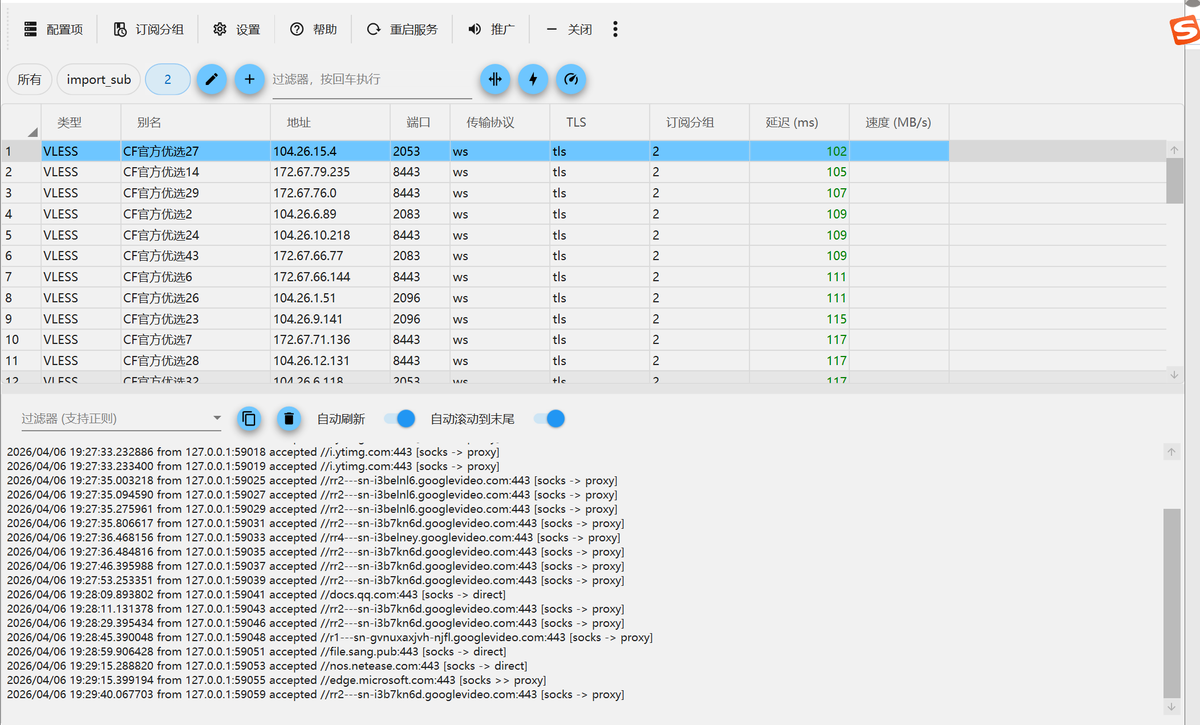Sort by the 端口 column header
The width and height of the screenshot is (1200, 725).
[420, 122]
